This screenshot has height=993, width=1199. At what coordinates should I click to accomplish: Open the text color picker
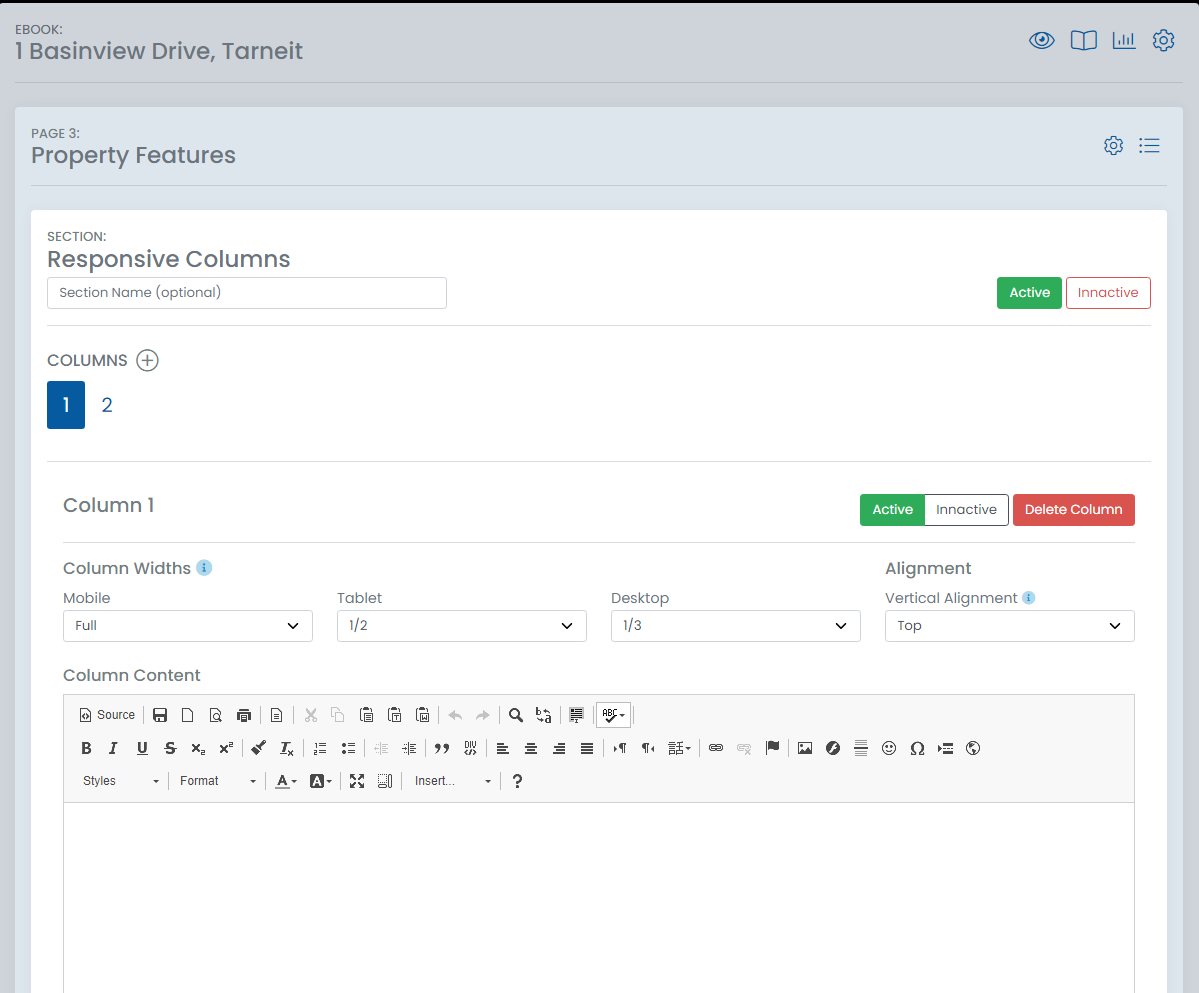[286, 781]
